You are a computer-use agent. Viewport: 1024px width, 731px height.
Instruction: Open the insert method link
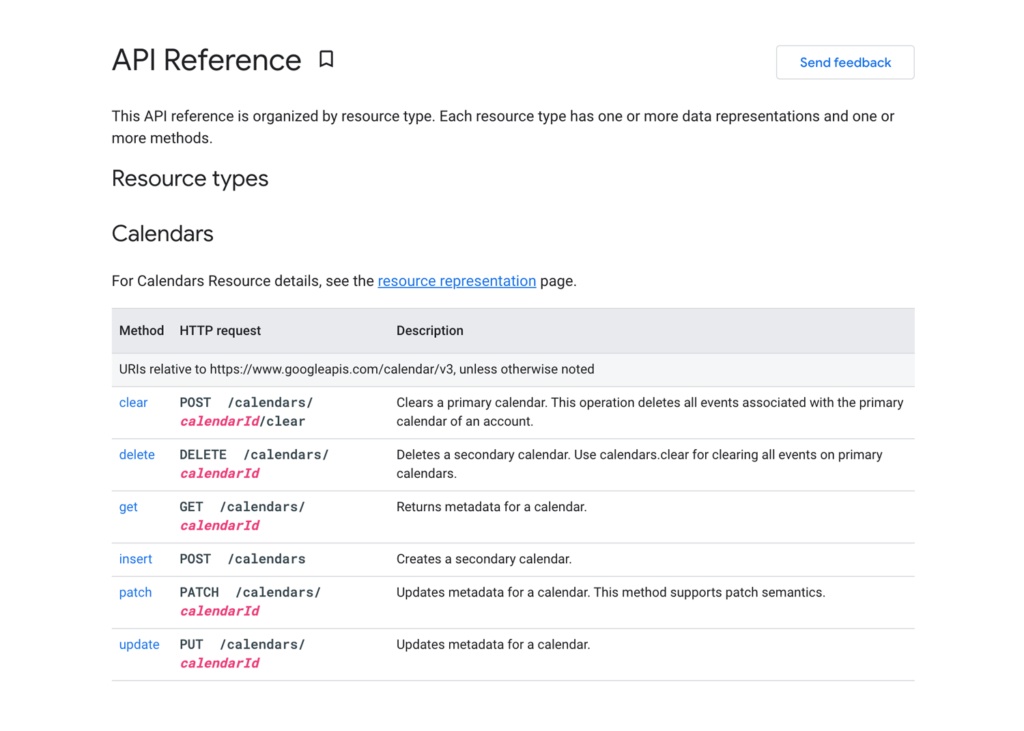click(135, 559)
